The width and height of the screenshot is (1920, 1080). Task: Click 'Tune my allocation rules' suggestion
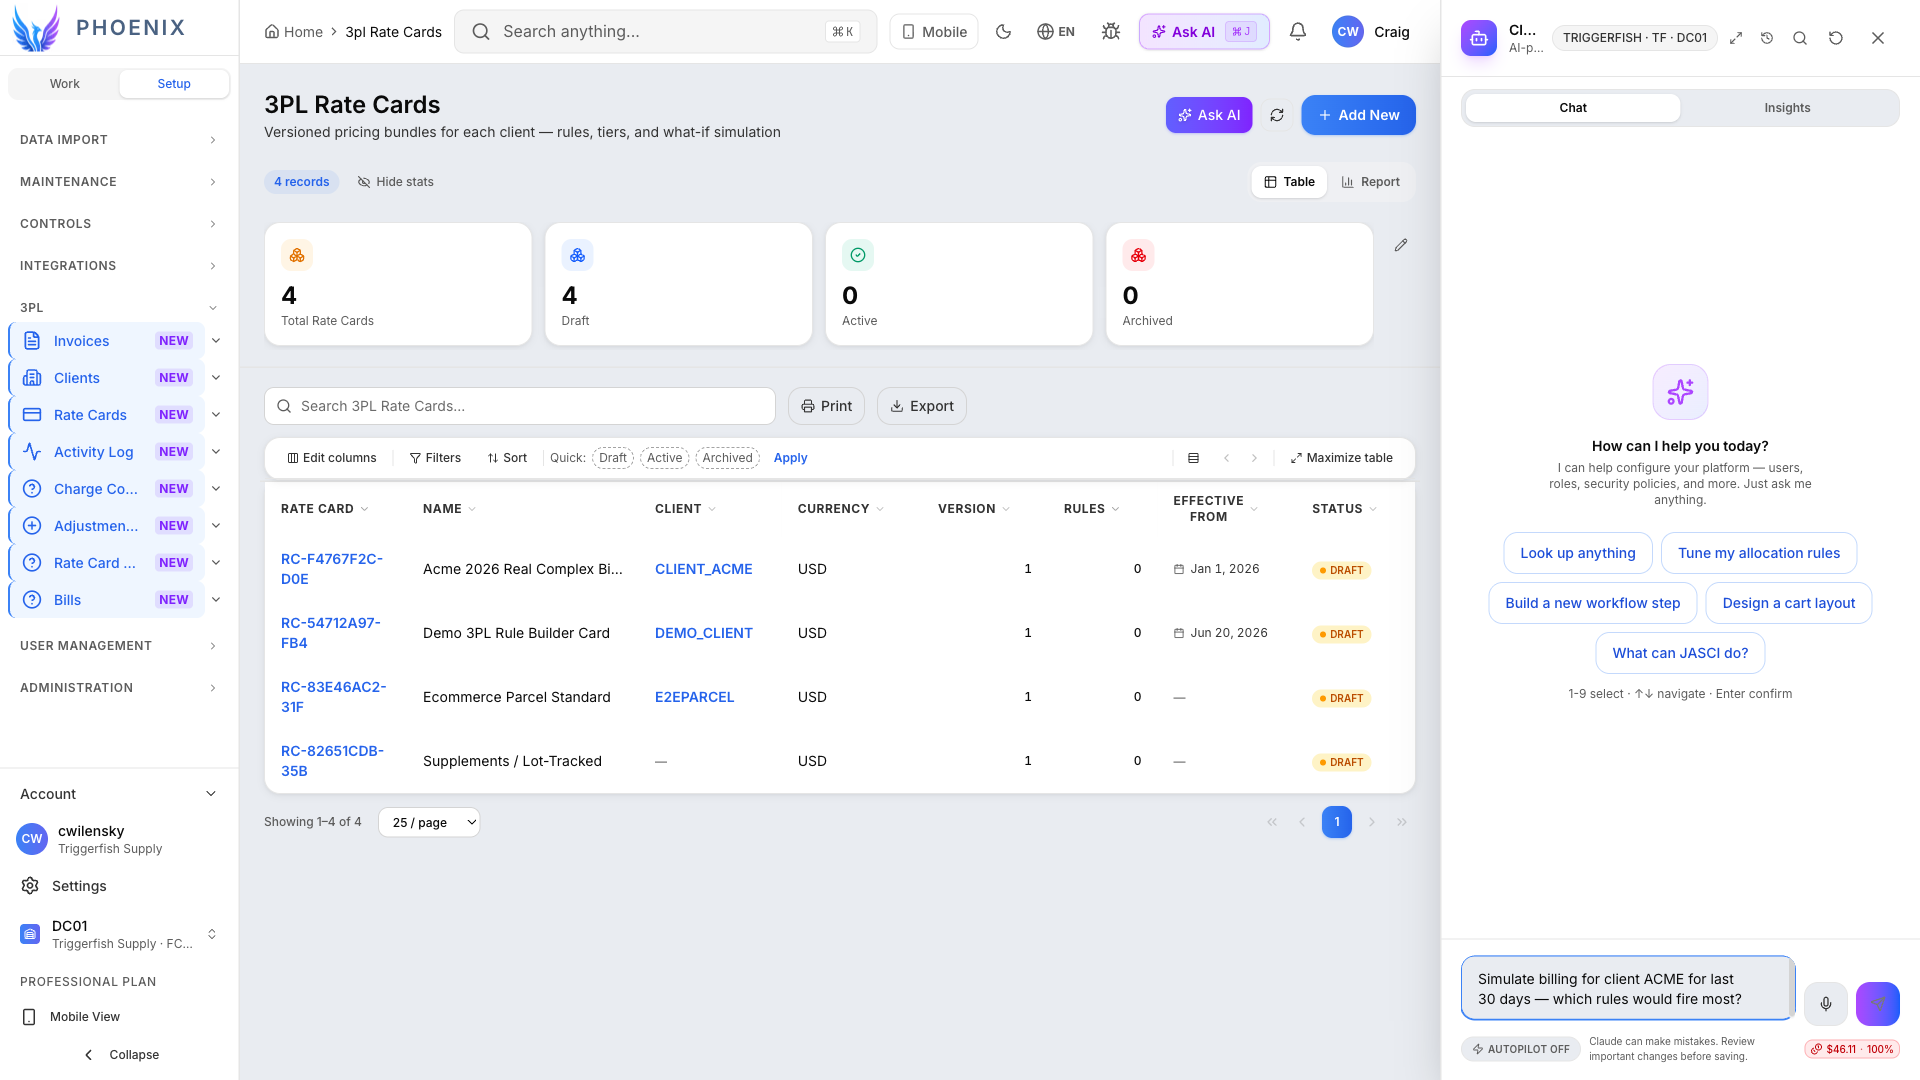(1758, 553)
